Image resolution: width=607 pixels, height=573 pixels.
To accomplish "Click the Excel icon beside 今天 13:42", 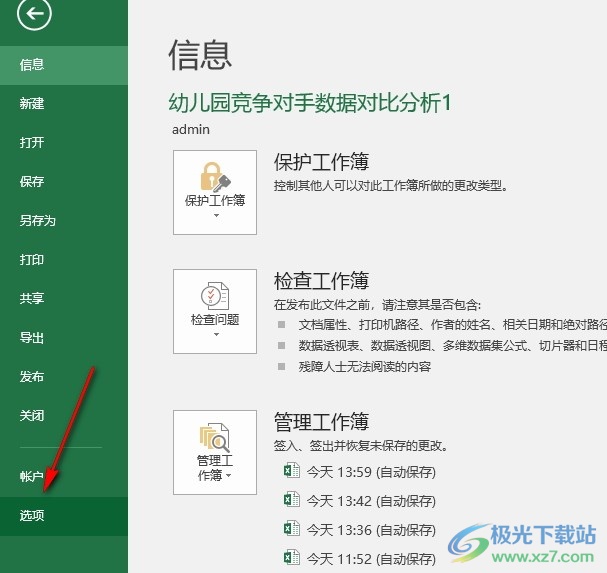I will pyautogui.click(x=292, y=500).
